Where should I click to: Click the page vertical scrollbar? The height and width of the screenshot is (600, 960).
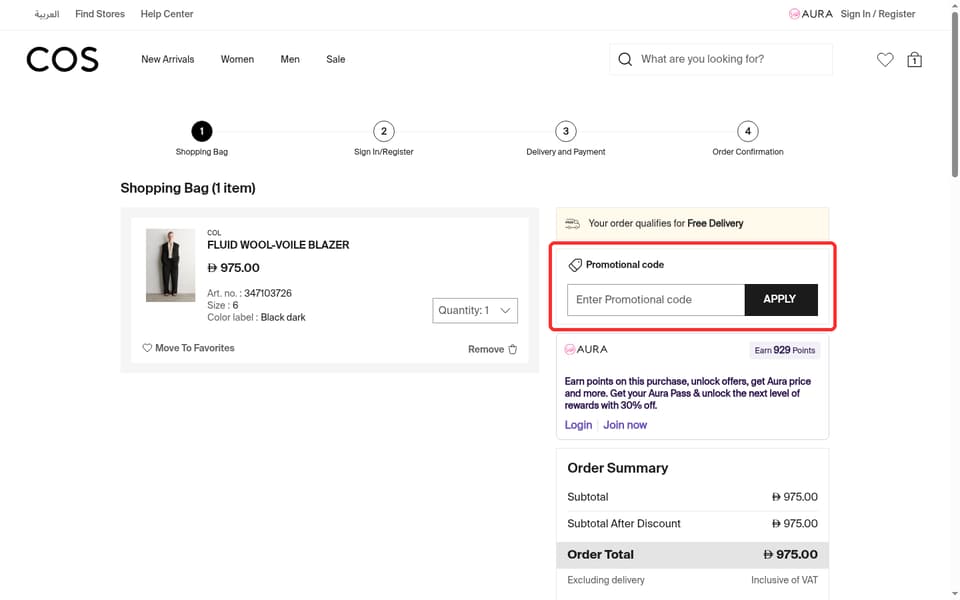954,95
